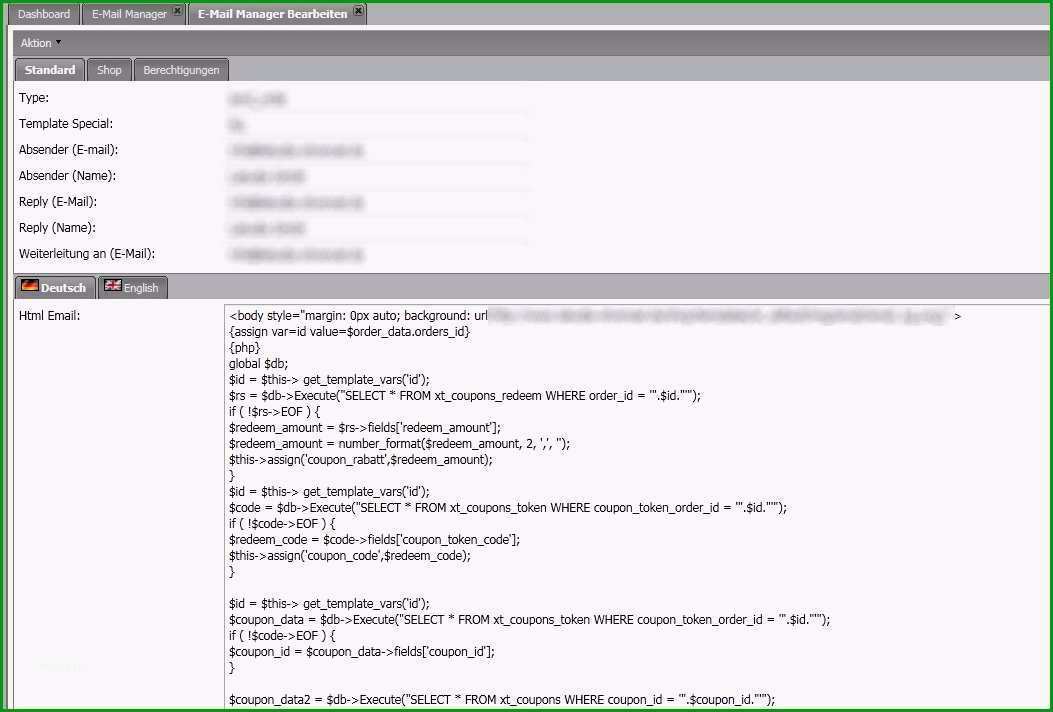Click the '<body style=' first code line
Image resolution: width=1053 pixels, height=712 pixels.
(x=595, y=316)
